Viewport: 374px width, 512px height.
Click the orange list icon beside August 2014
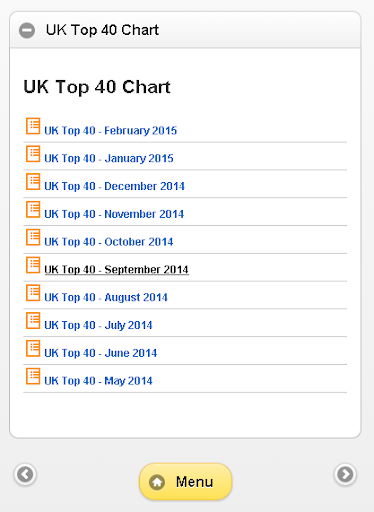(x=33, y=293)
